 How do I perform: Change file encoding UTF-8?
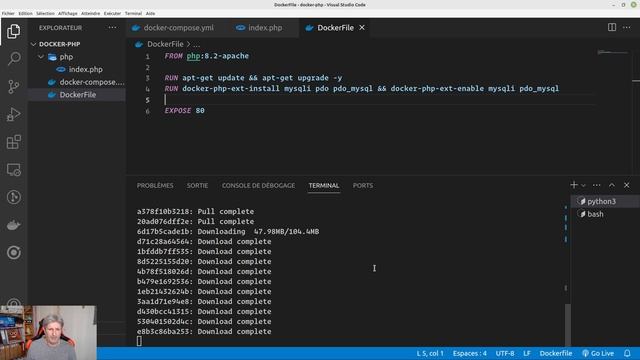(x=504, y=353)
